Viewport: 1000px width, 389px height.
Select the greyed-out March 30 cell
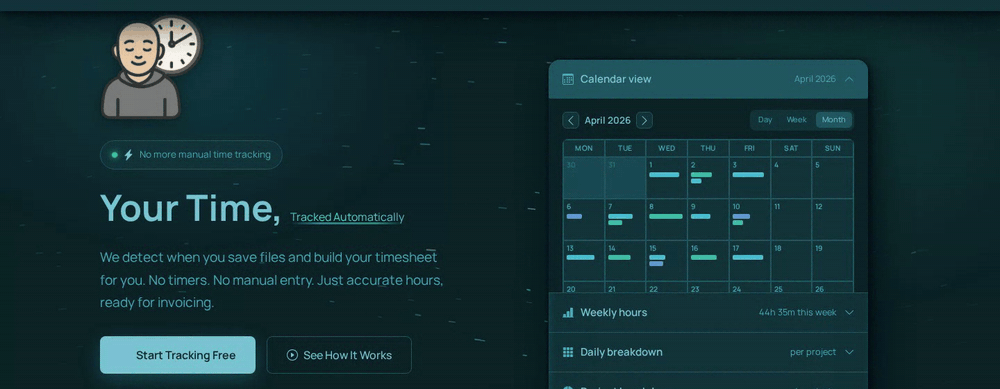coord(584,178)
